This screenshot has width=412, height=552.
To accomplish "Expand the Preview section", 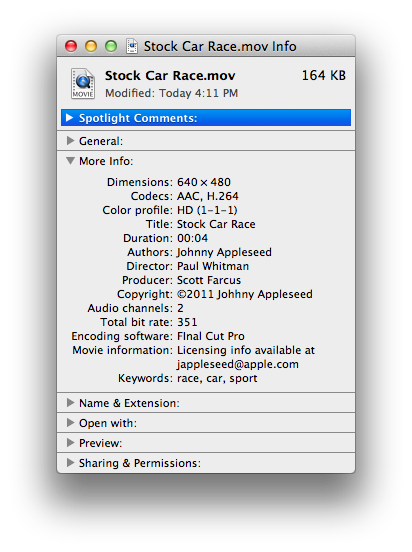I will (x=70, y=443).
